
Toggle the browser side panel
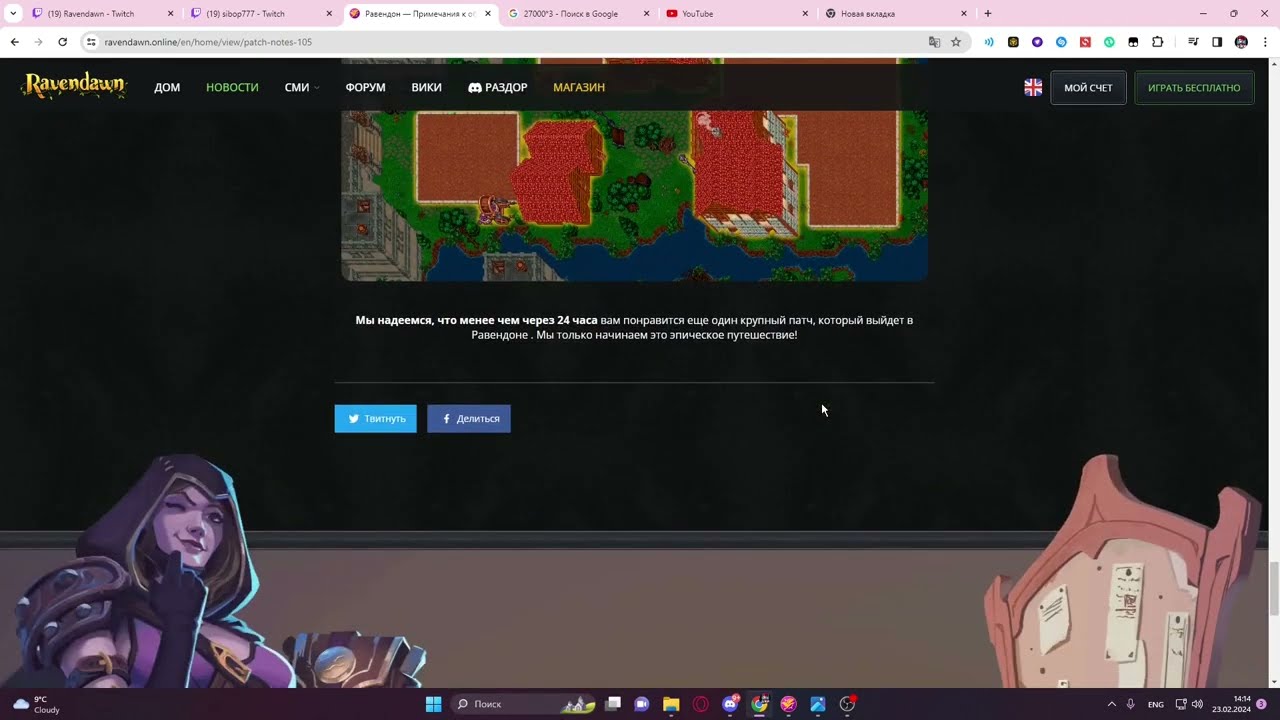click(1217, 42)
